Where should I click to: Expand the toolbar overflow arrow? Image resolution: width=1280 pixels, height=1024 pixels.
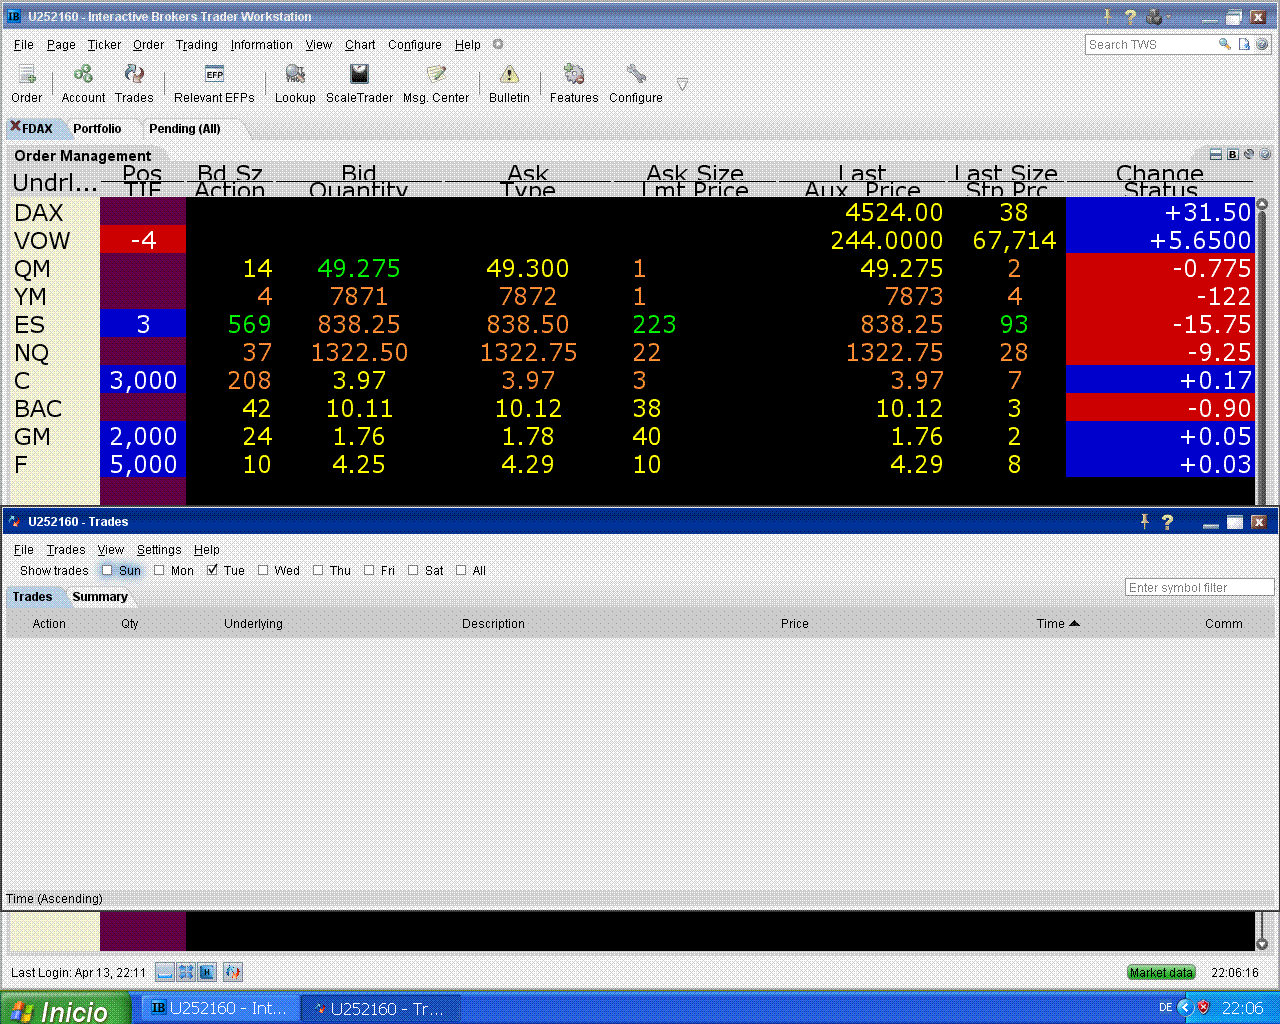click(682, 84)
